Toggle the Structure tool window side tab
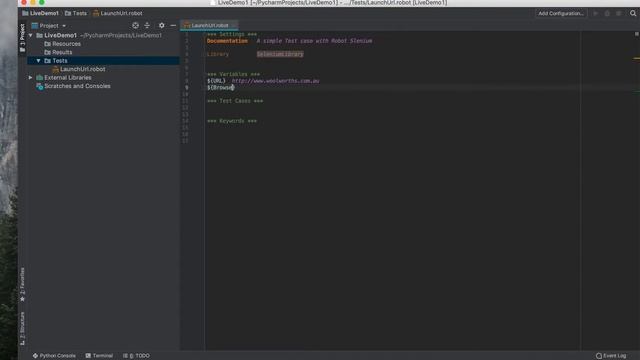This screenshot has width=640, height=360. (22, 329)
